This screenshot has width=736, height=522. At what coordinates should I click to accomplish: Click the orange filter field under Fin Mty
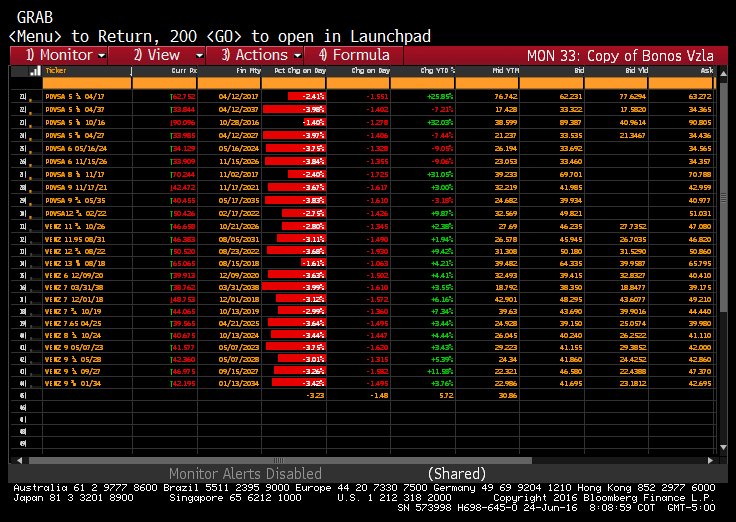[229, 84]
